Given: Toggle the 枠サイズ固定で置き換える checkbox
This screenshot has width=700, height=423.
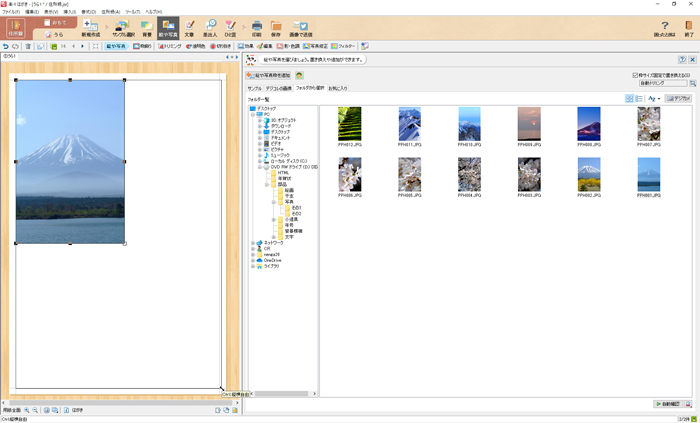Looking at the screenshot, I should coord(635,75).
